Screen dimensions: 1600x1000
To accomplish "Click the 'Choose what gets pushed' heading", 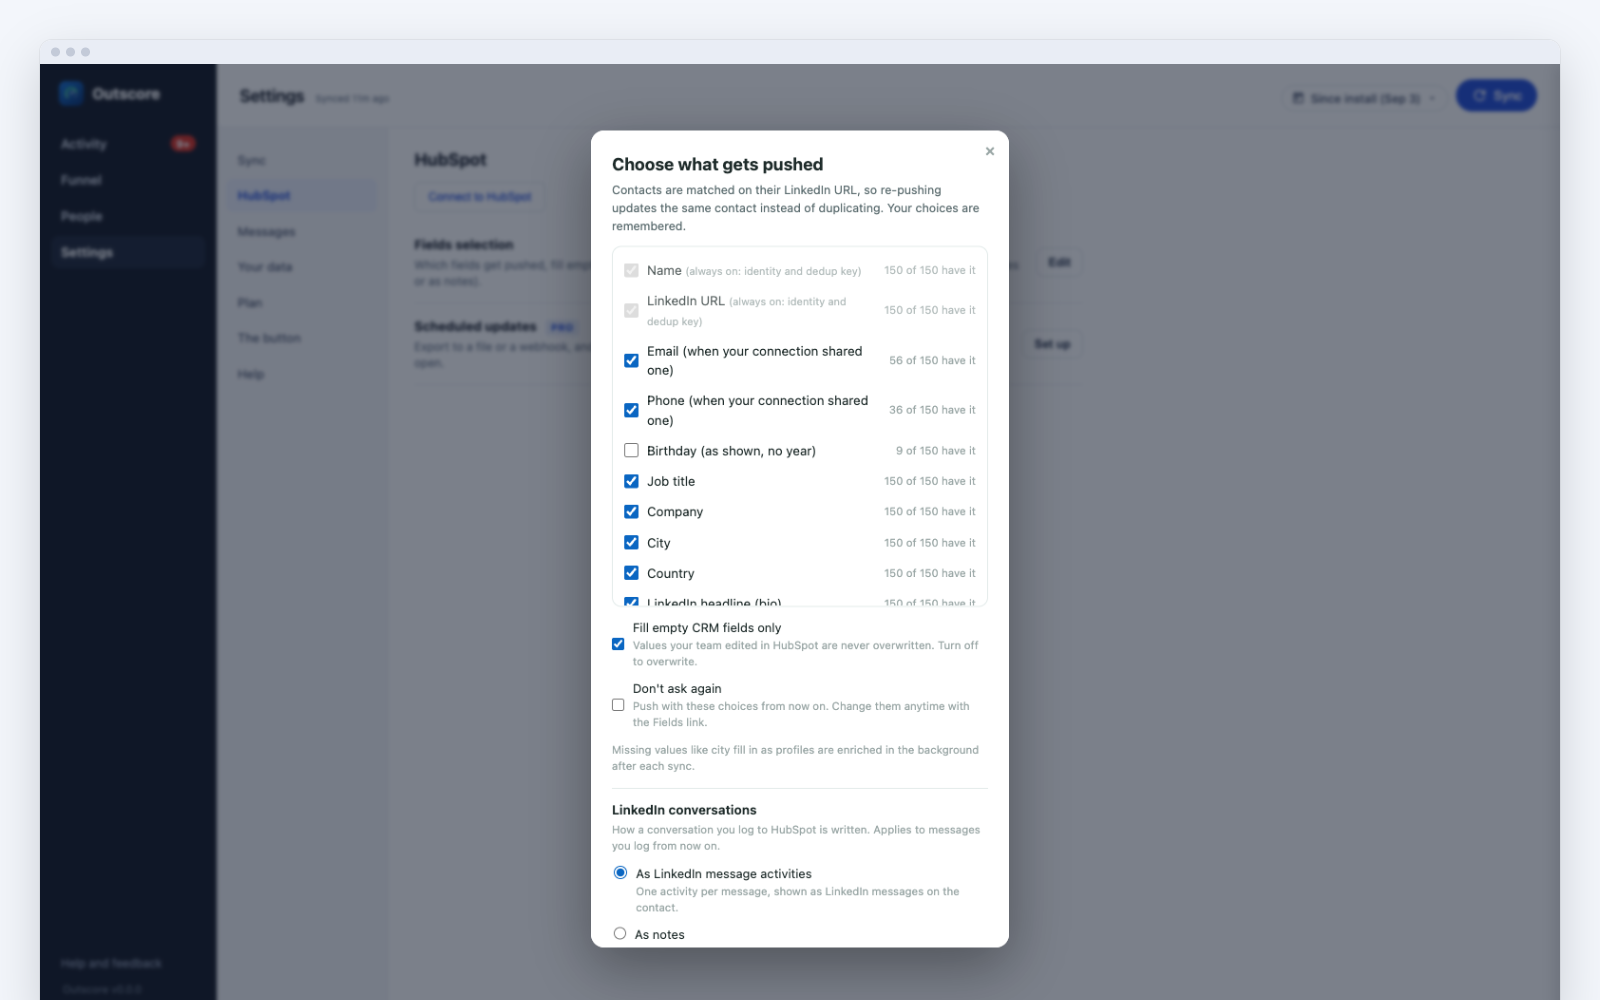I will 717,164.
